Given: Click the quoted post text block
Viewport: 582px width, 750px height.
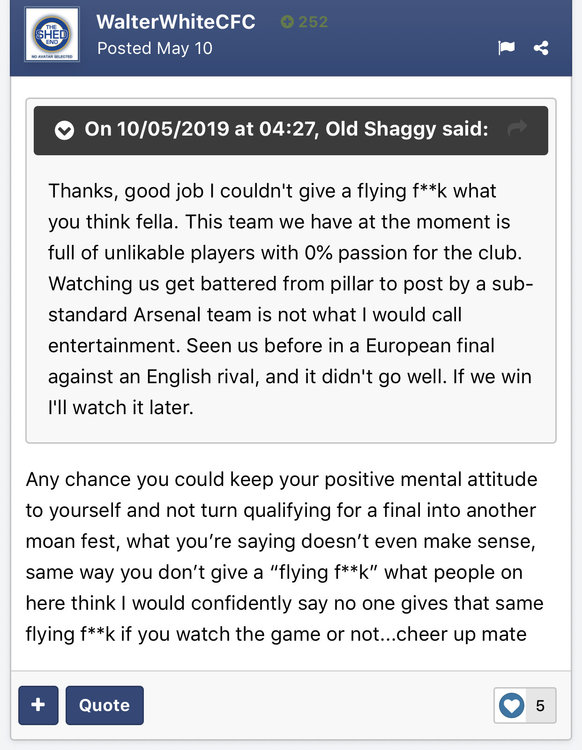Looking at the screenshot, I should pos(290,299).
